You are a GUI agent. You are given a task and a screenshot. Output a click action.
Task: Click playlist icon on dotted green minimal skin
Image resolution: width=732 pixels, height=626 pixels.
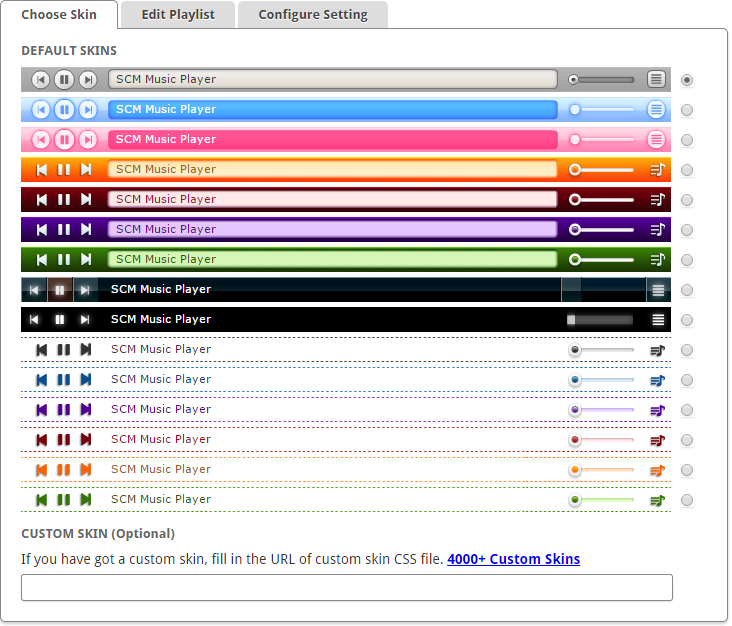point(657,500)
